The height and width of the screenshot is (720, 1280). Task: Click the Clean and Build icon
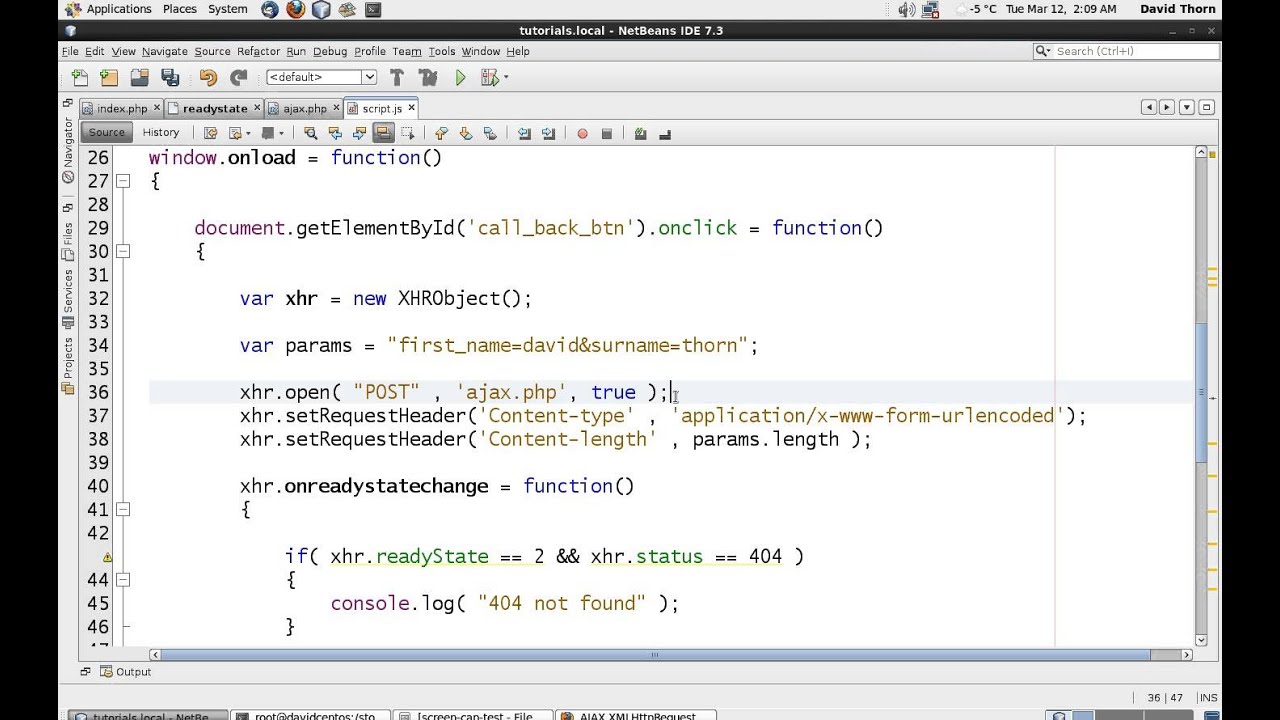coord(428,77)
